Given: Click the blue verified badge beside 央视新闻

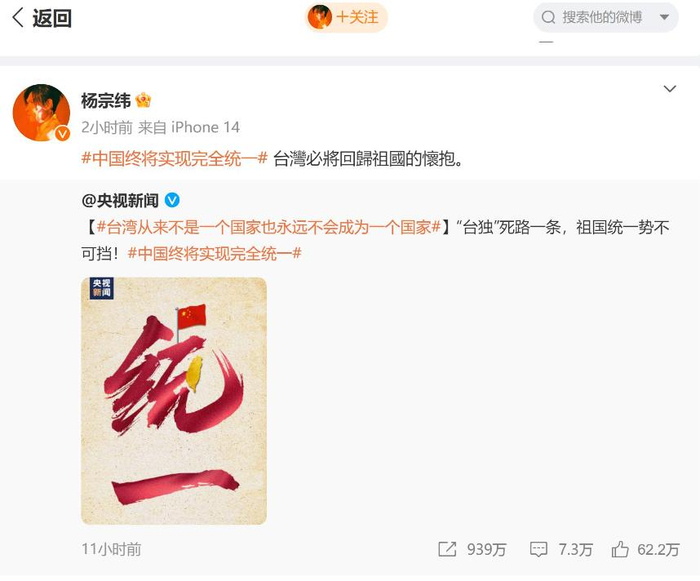Looking at the screenshot, I should [x=172, y=200].
